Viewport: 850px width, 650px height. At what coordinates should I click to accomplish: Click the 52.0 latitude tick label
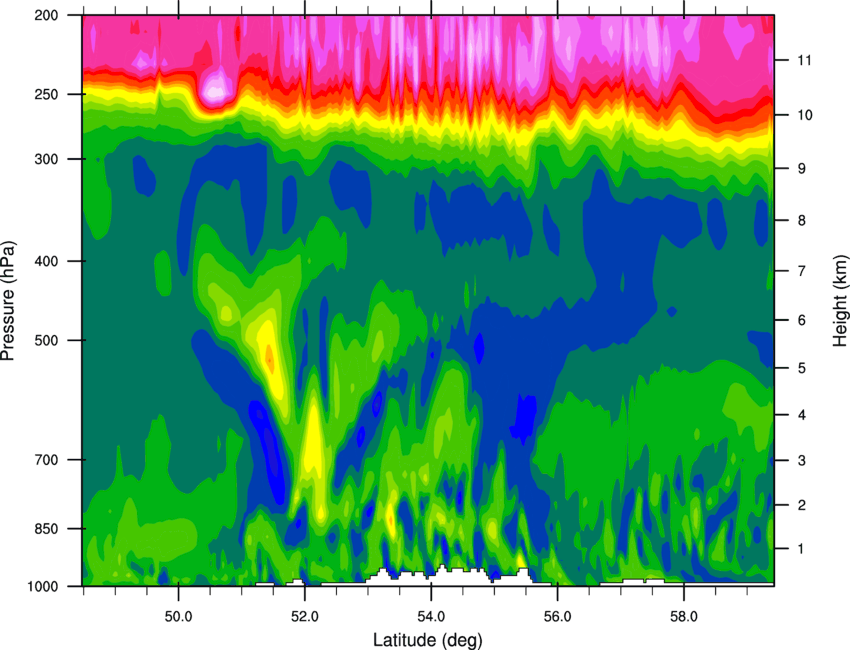(305, 616)
